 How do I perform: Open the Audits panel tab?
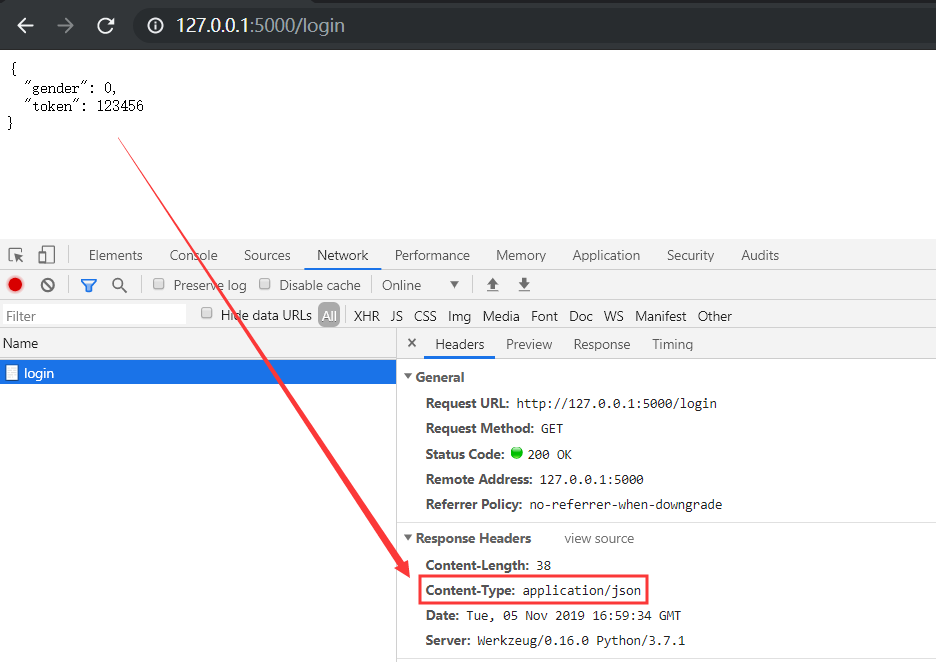coord(760,255)
